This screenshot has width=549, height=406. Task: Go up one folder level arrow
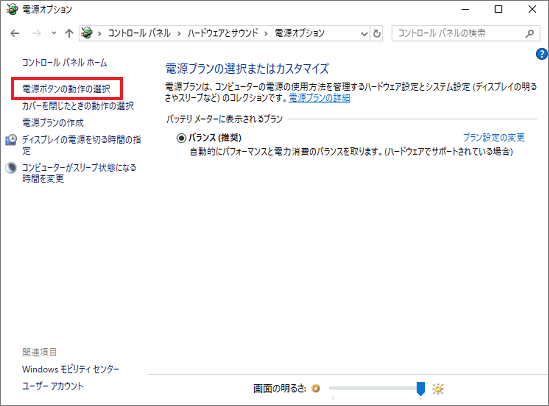[69, 34]
